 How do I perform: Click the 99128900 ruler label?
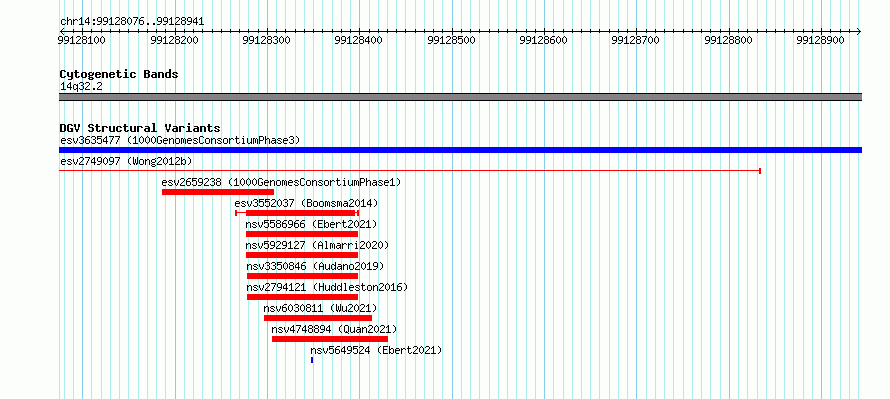821,40
